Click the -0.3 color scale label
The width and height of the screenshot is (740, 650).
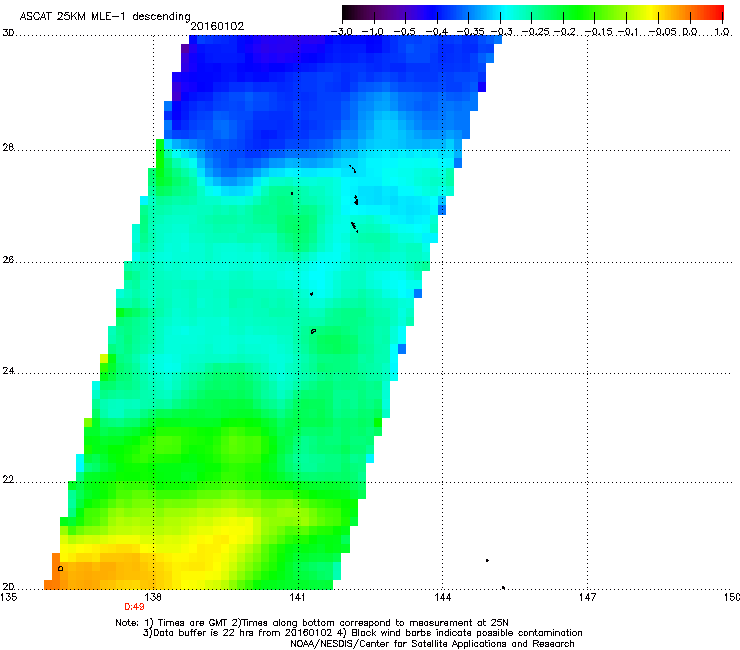pos(502,32)
